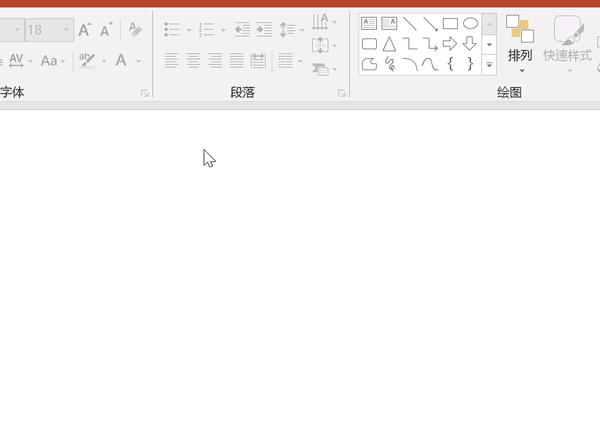Clear all text formatting
The height and width of the screenshot is (440, 600).
click(x=135, y=29)
